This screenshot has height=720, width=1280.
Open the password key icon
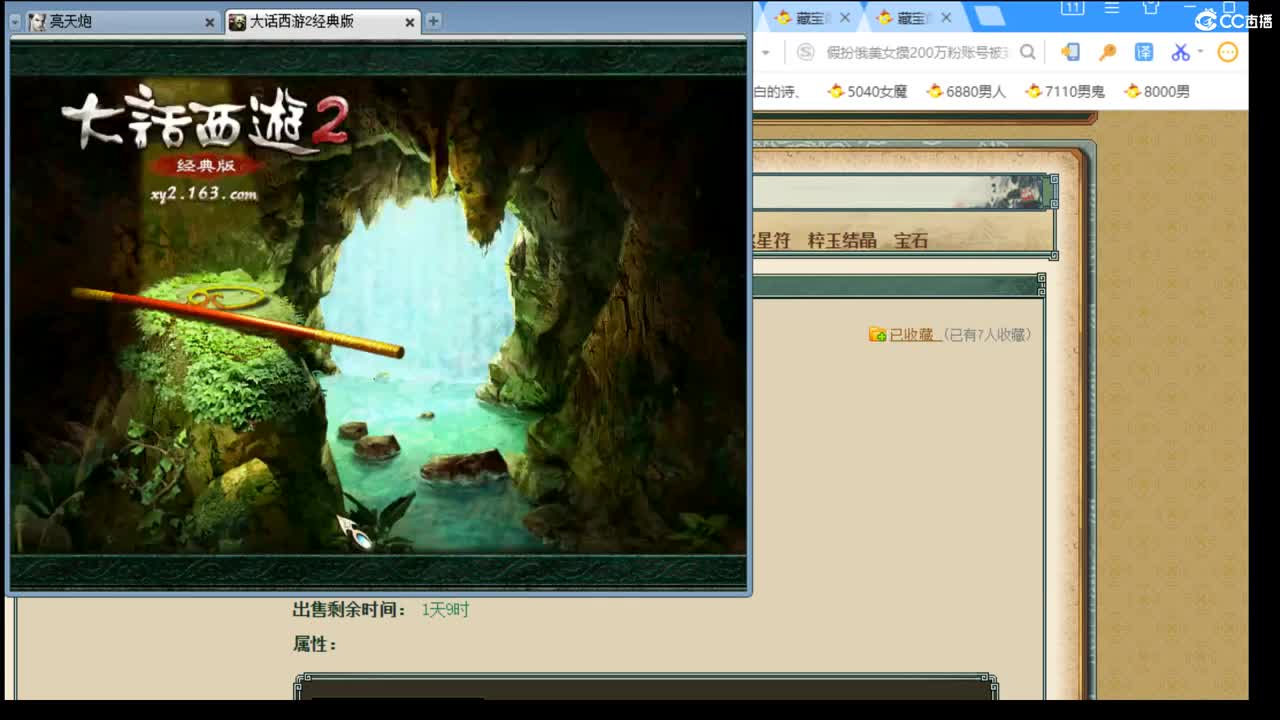(x=1107, y=52)
